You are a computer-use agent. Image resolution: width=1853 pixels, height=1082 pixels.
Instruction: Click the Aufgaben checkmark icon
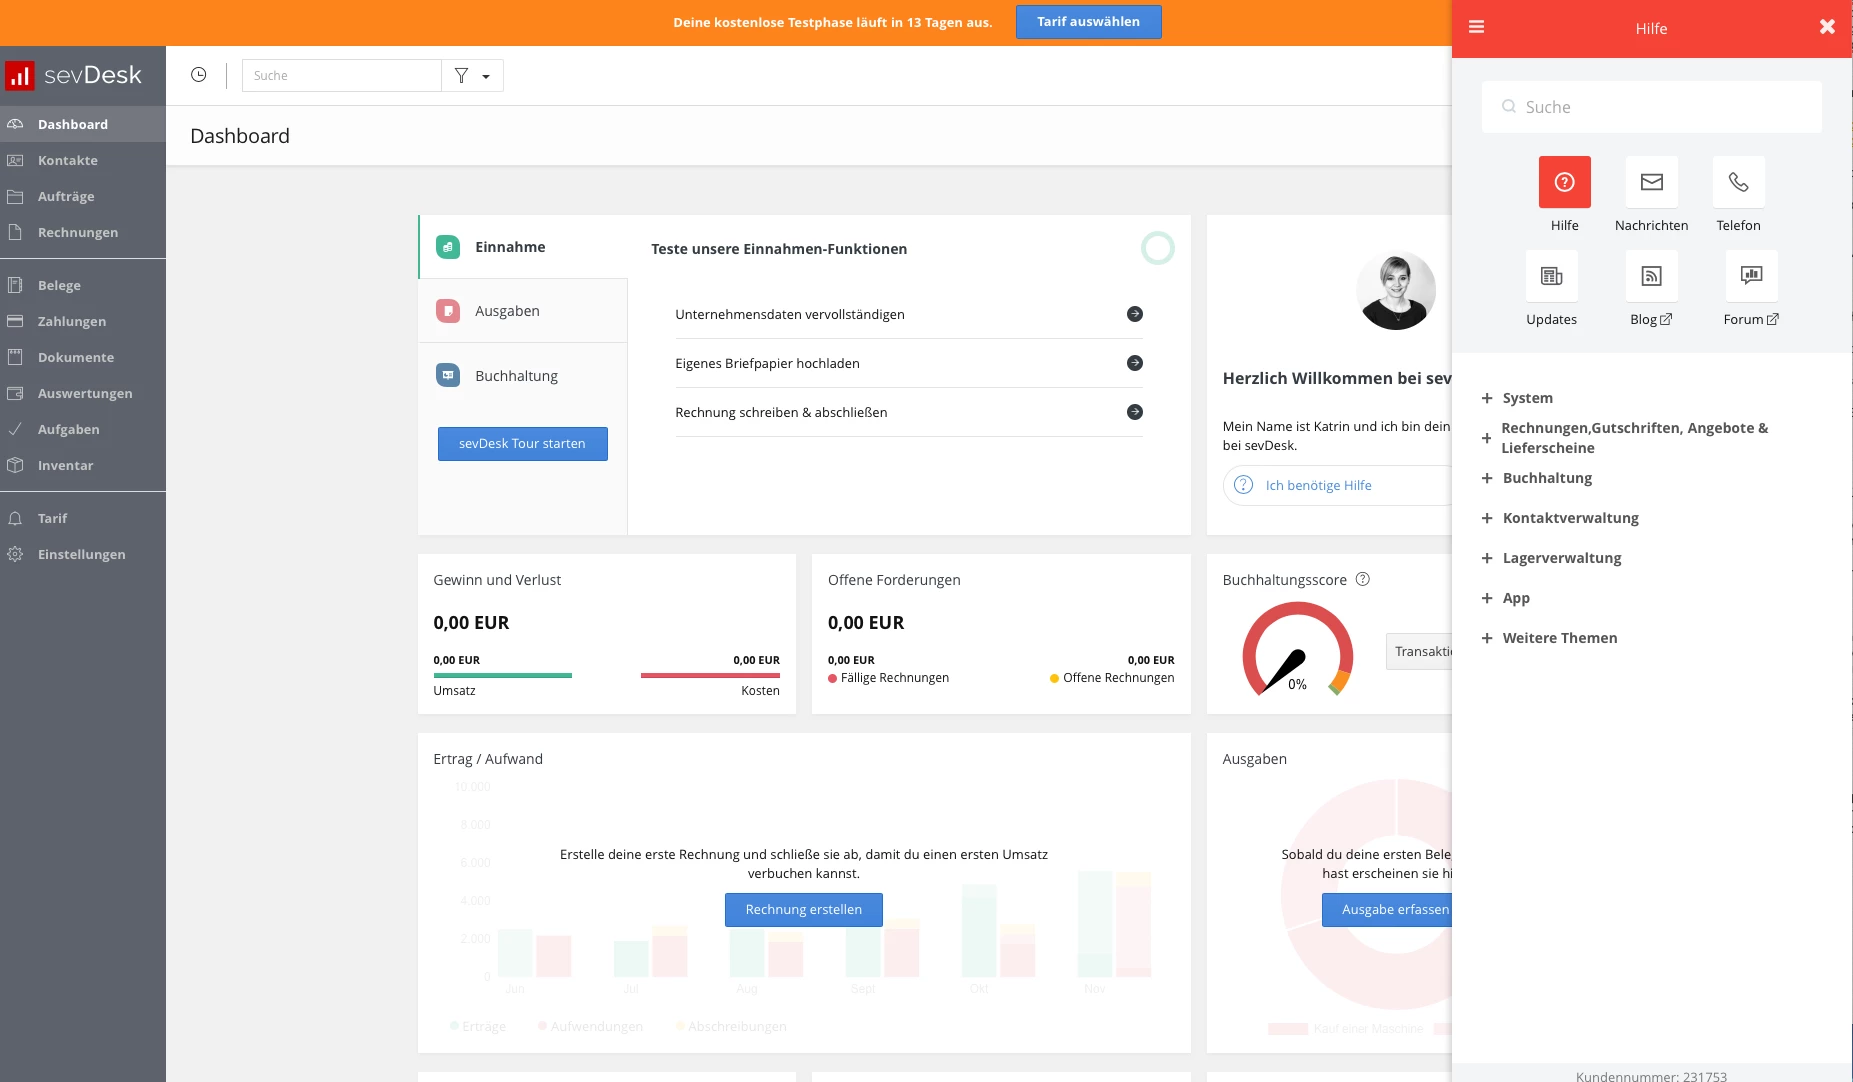pyautogui.click(x=15, y=429)
